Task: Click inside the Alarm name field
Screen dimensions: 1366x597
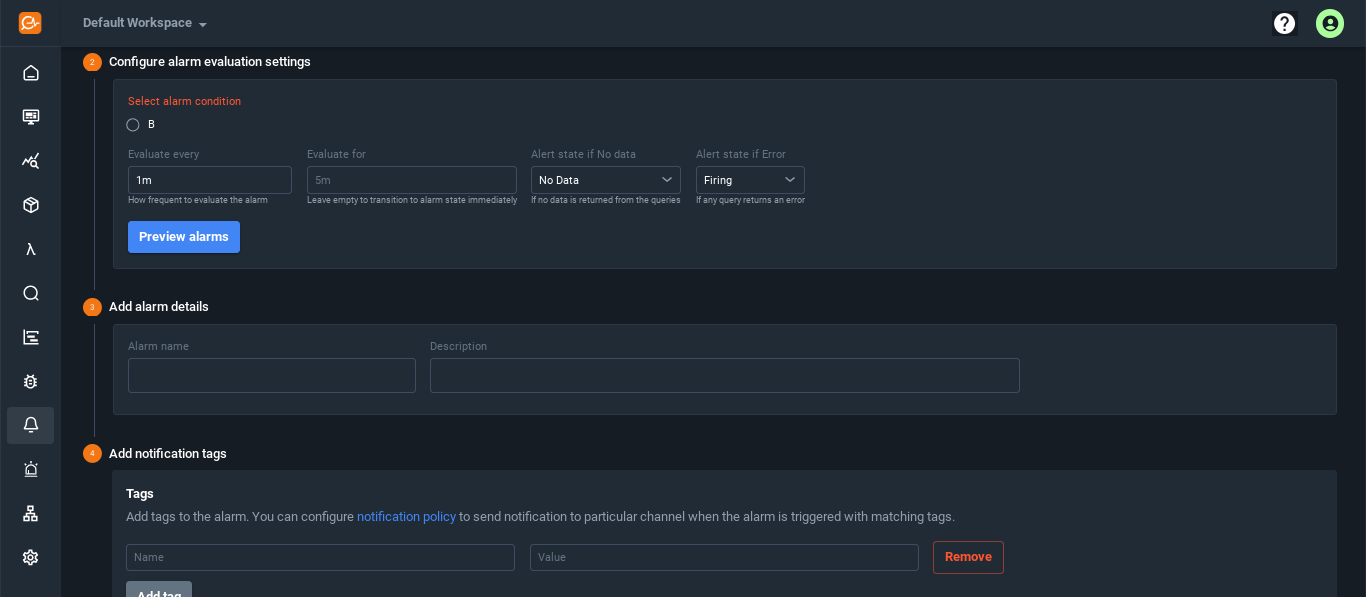Action: tap(271, 375)
